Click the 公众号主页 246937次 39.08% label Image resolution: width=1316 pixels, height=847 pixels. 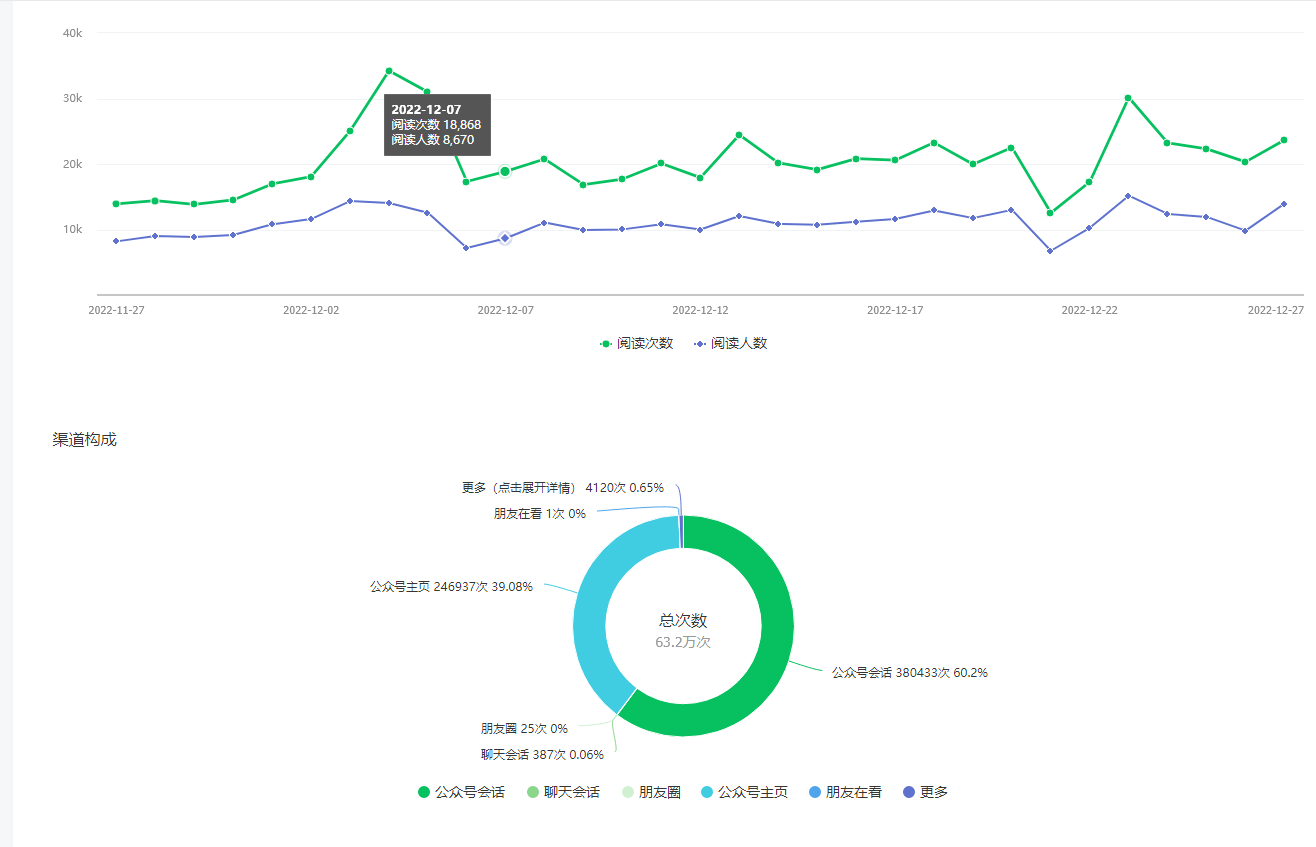tap(451, 587)
